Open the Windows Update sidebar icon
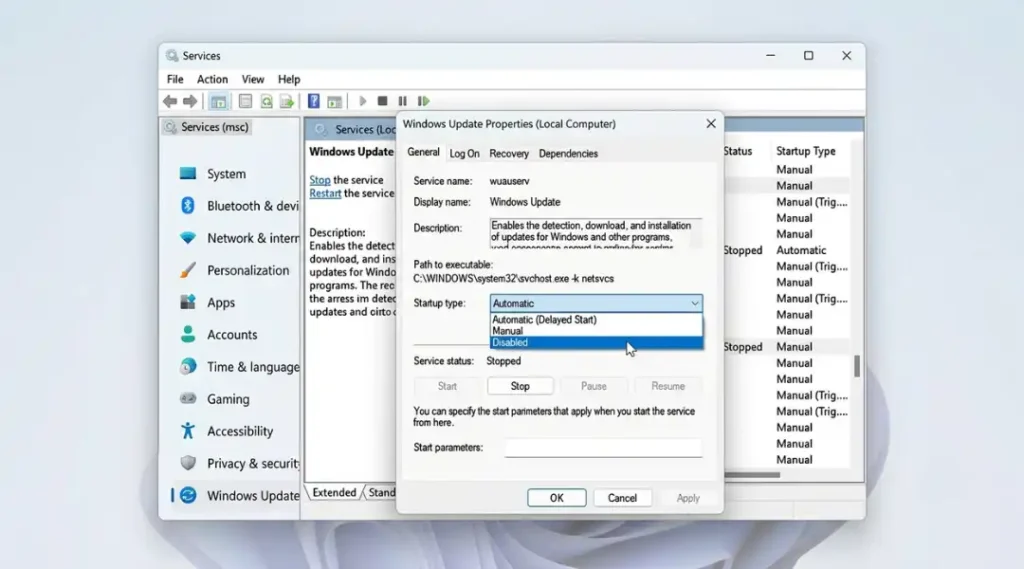This screenshot has height=569, width=1024. 188,495
